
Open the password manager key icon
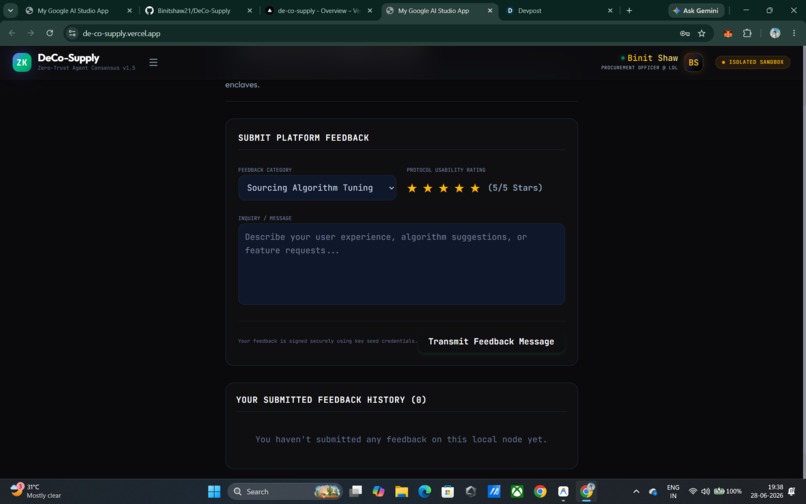pyautogui.click(x=685, y=33)
